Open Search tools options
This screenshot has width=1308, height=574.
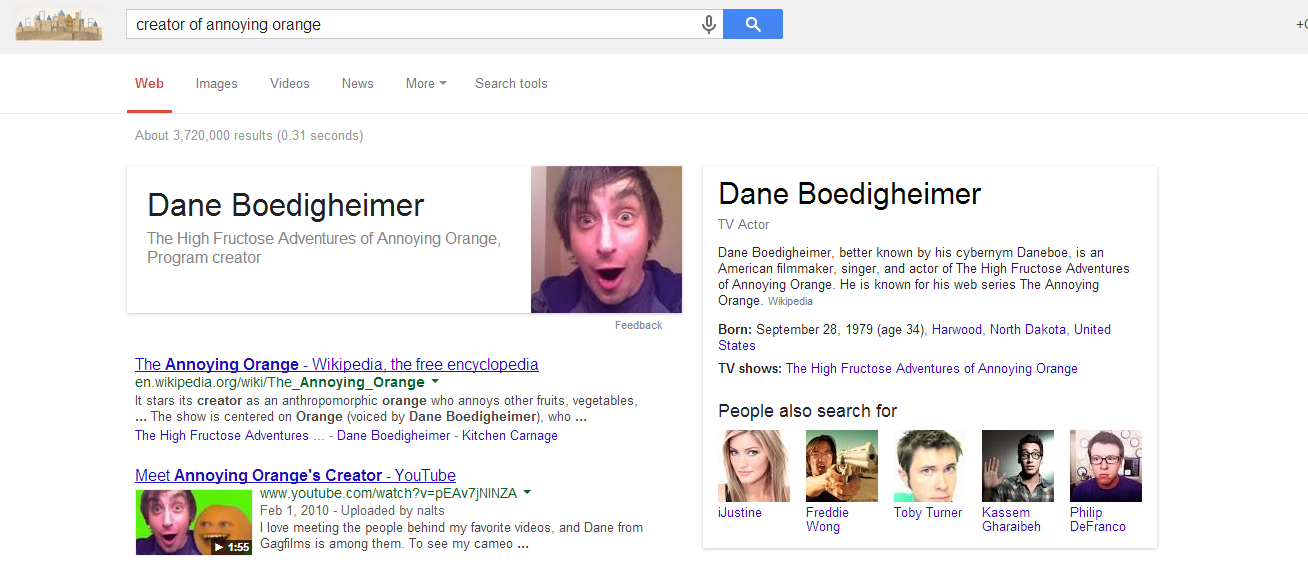[x=511, y=84]
